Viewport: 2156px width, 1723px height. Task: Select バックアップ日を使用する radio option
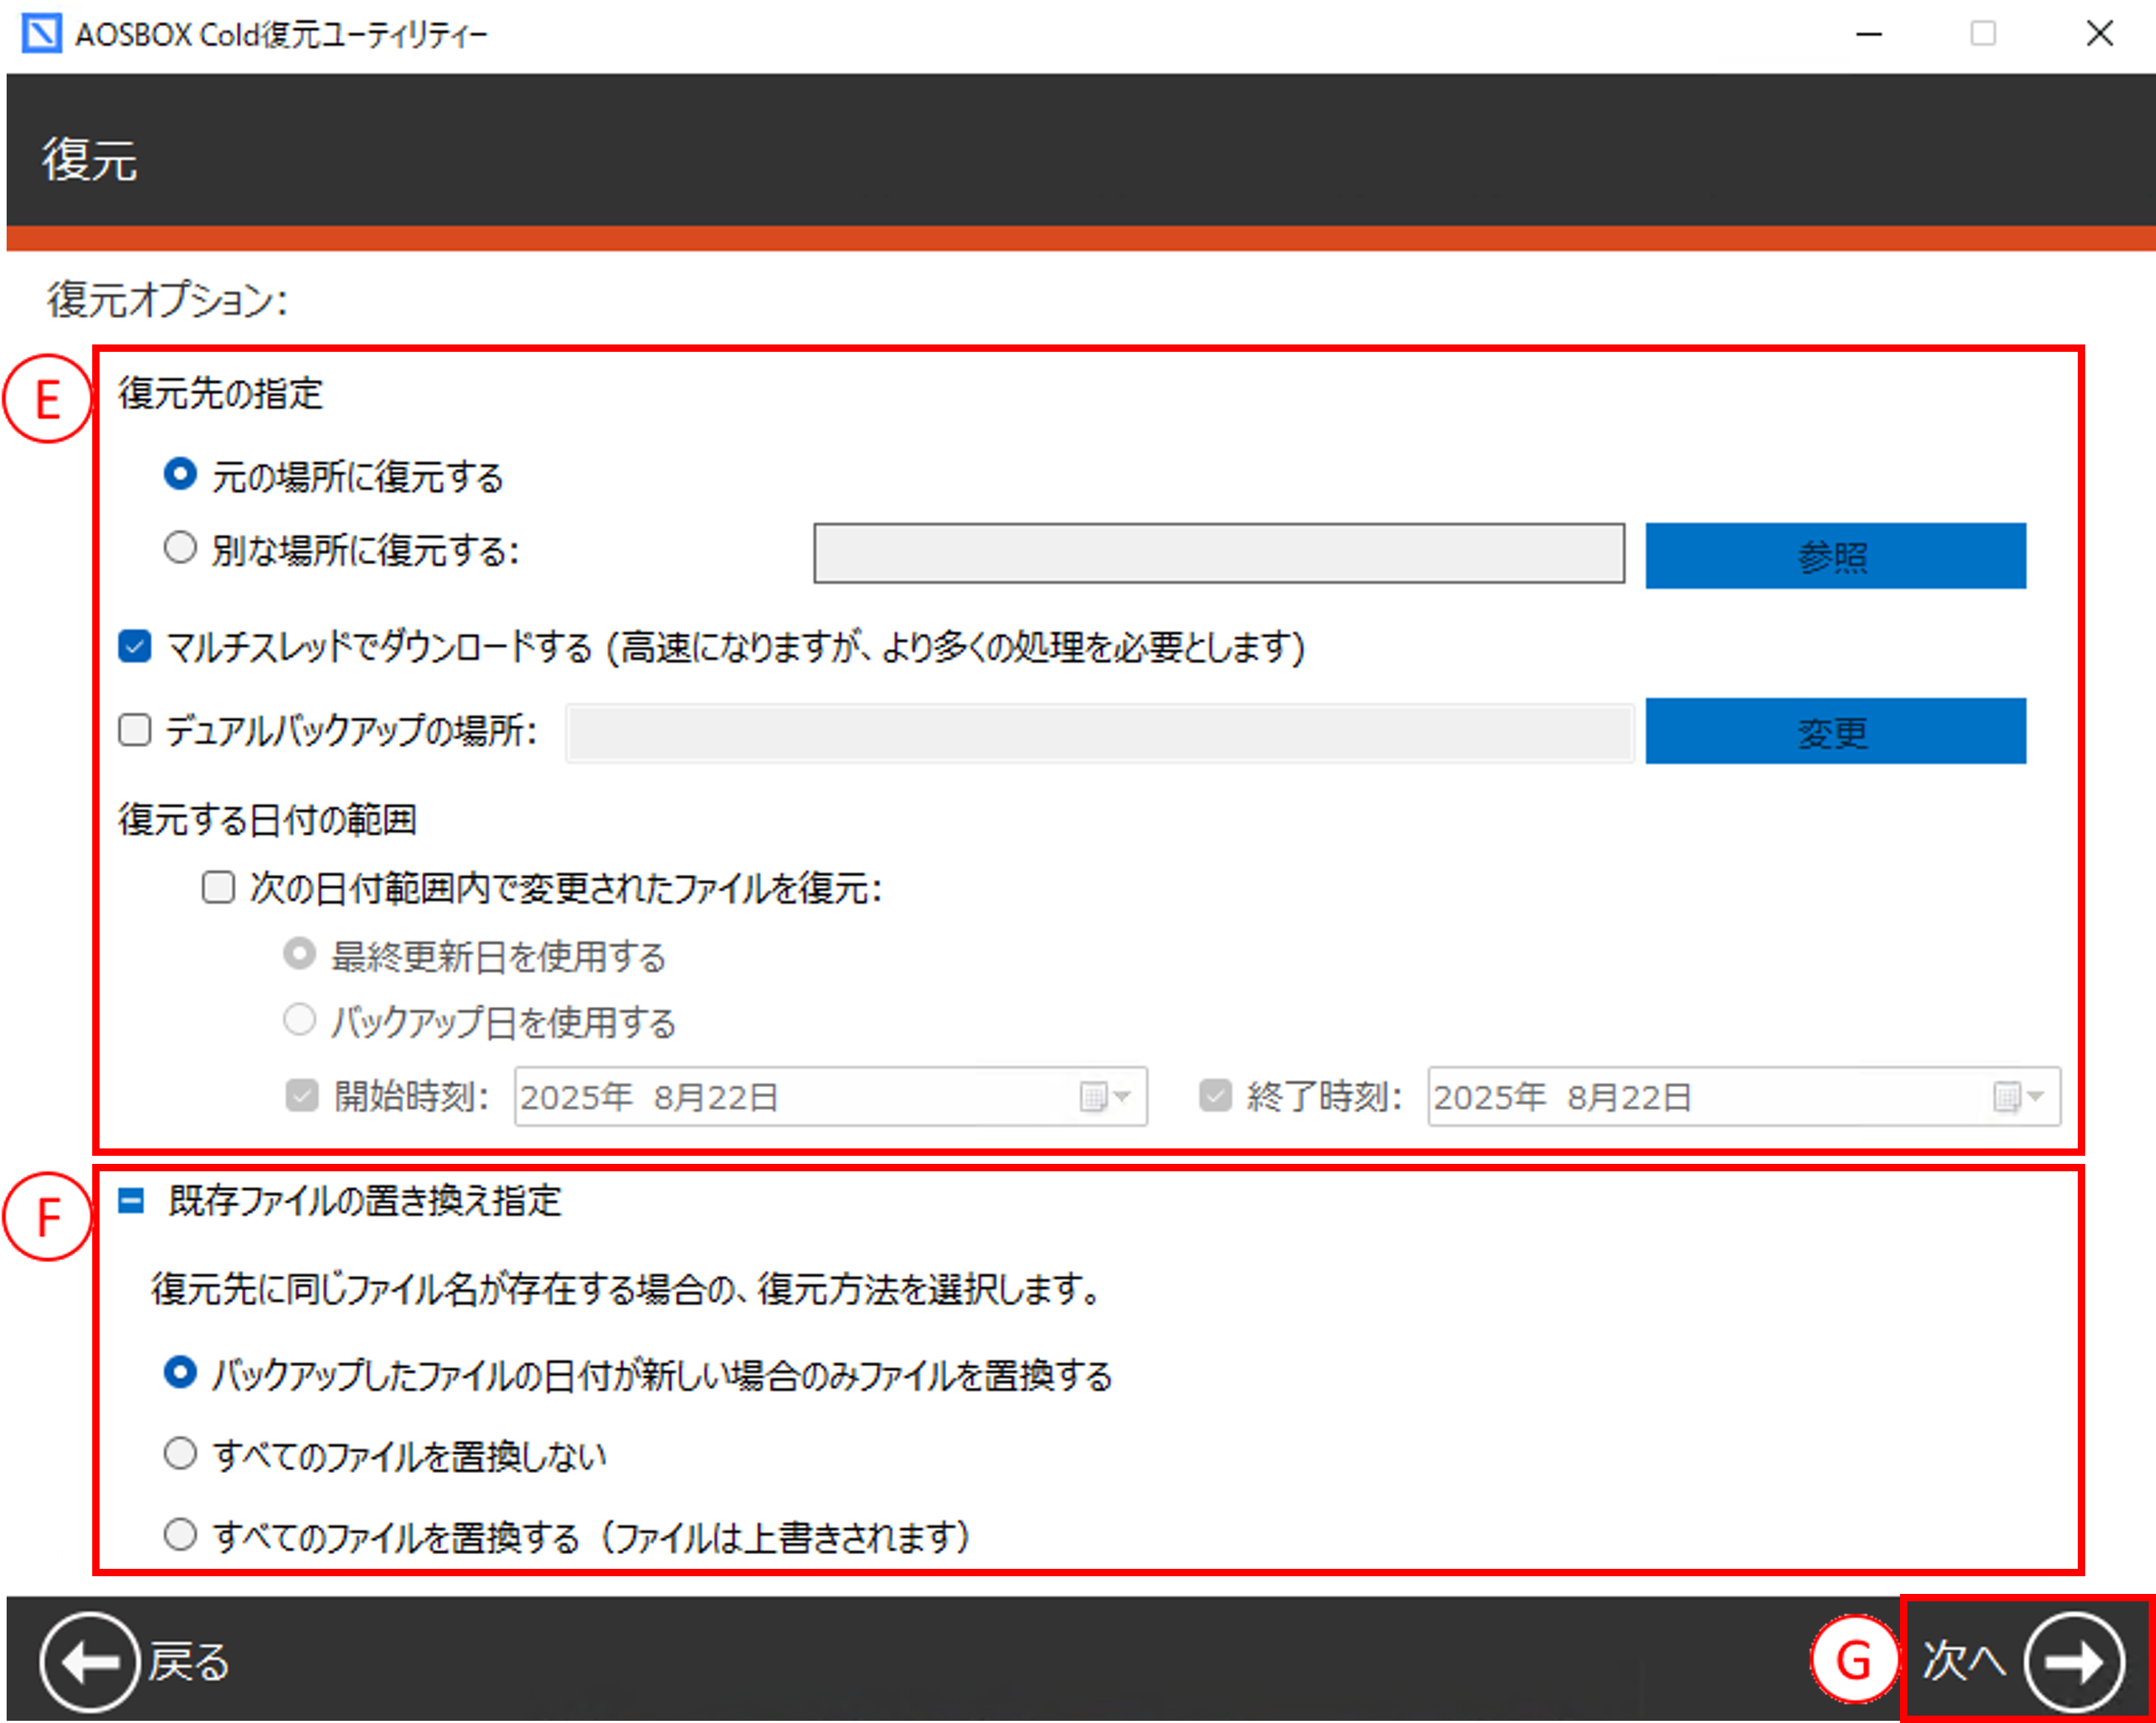pyautogui.click(x=299, y=1020)
